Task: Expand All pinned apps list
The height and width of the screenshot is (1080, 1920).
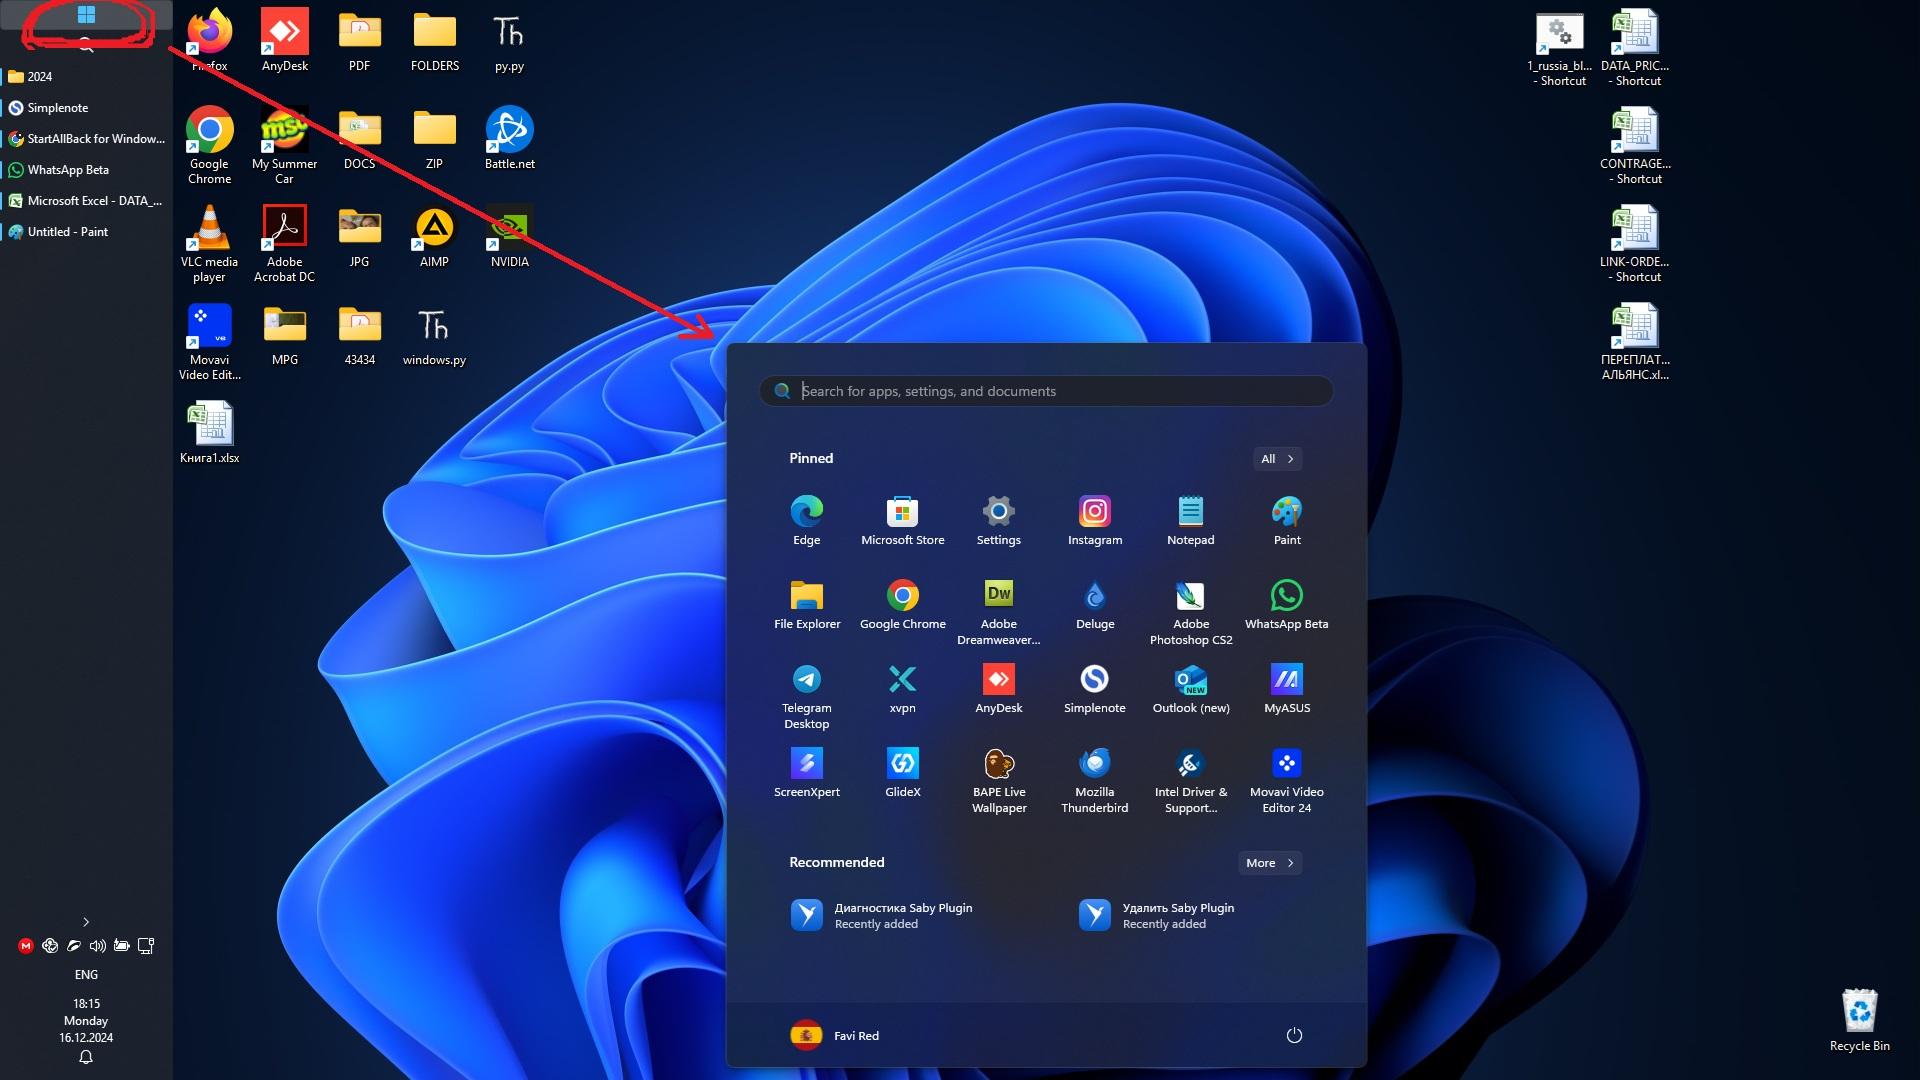Action: 1277,458
